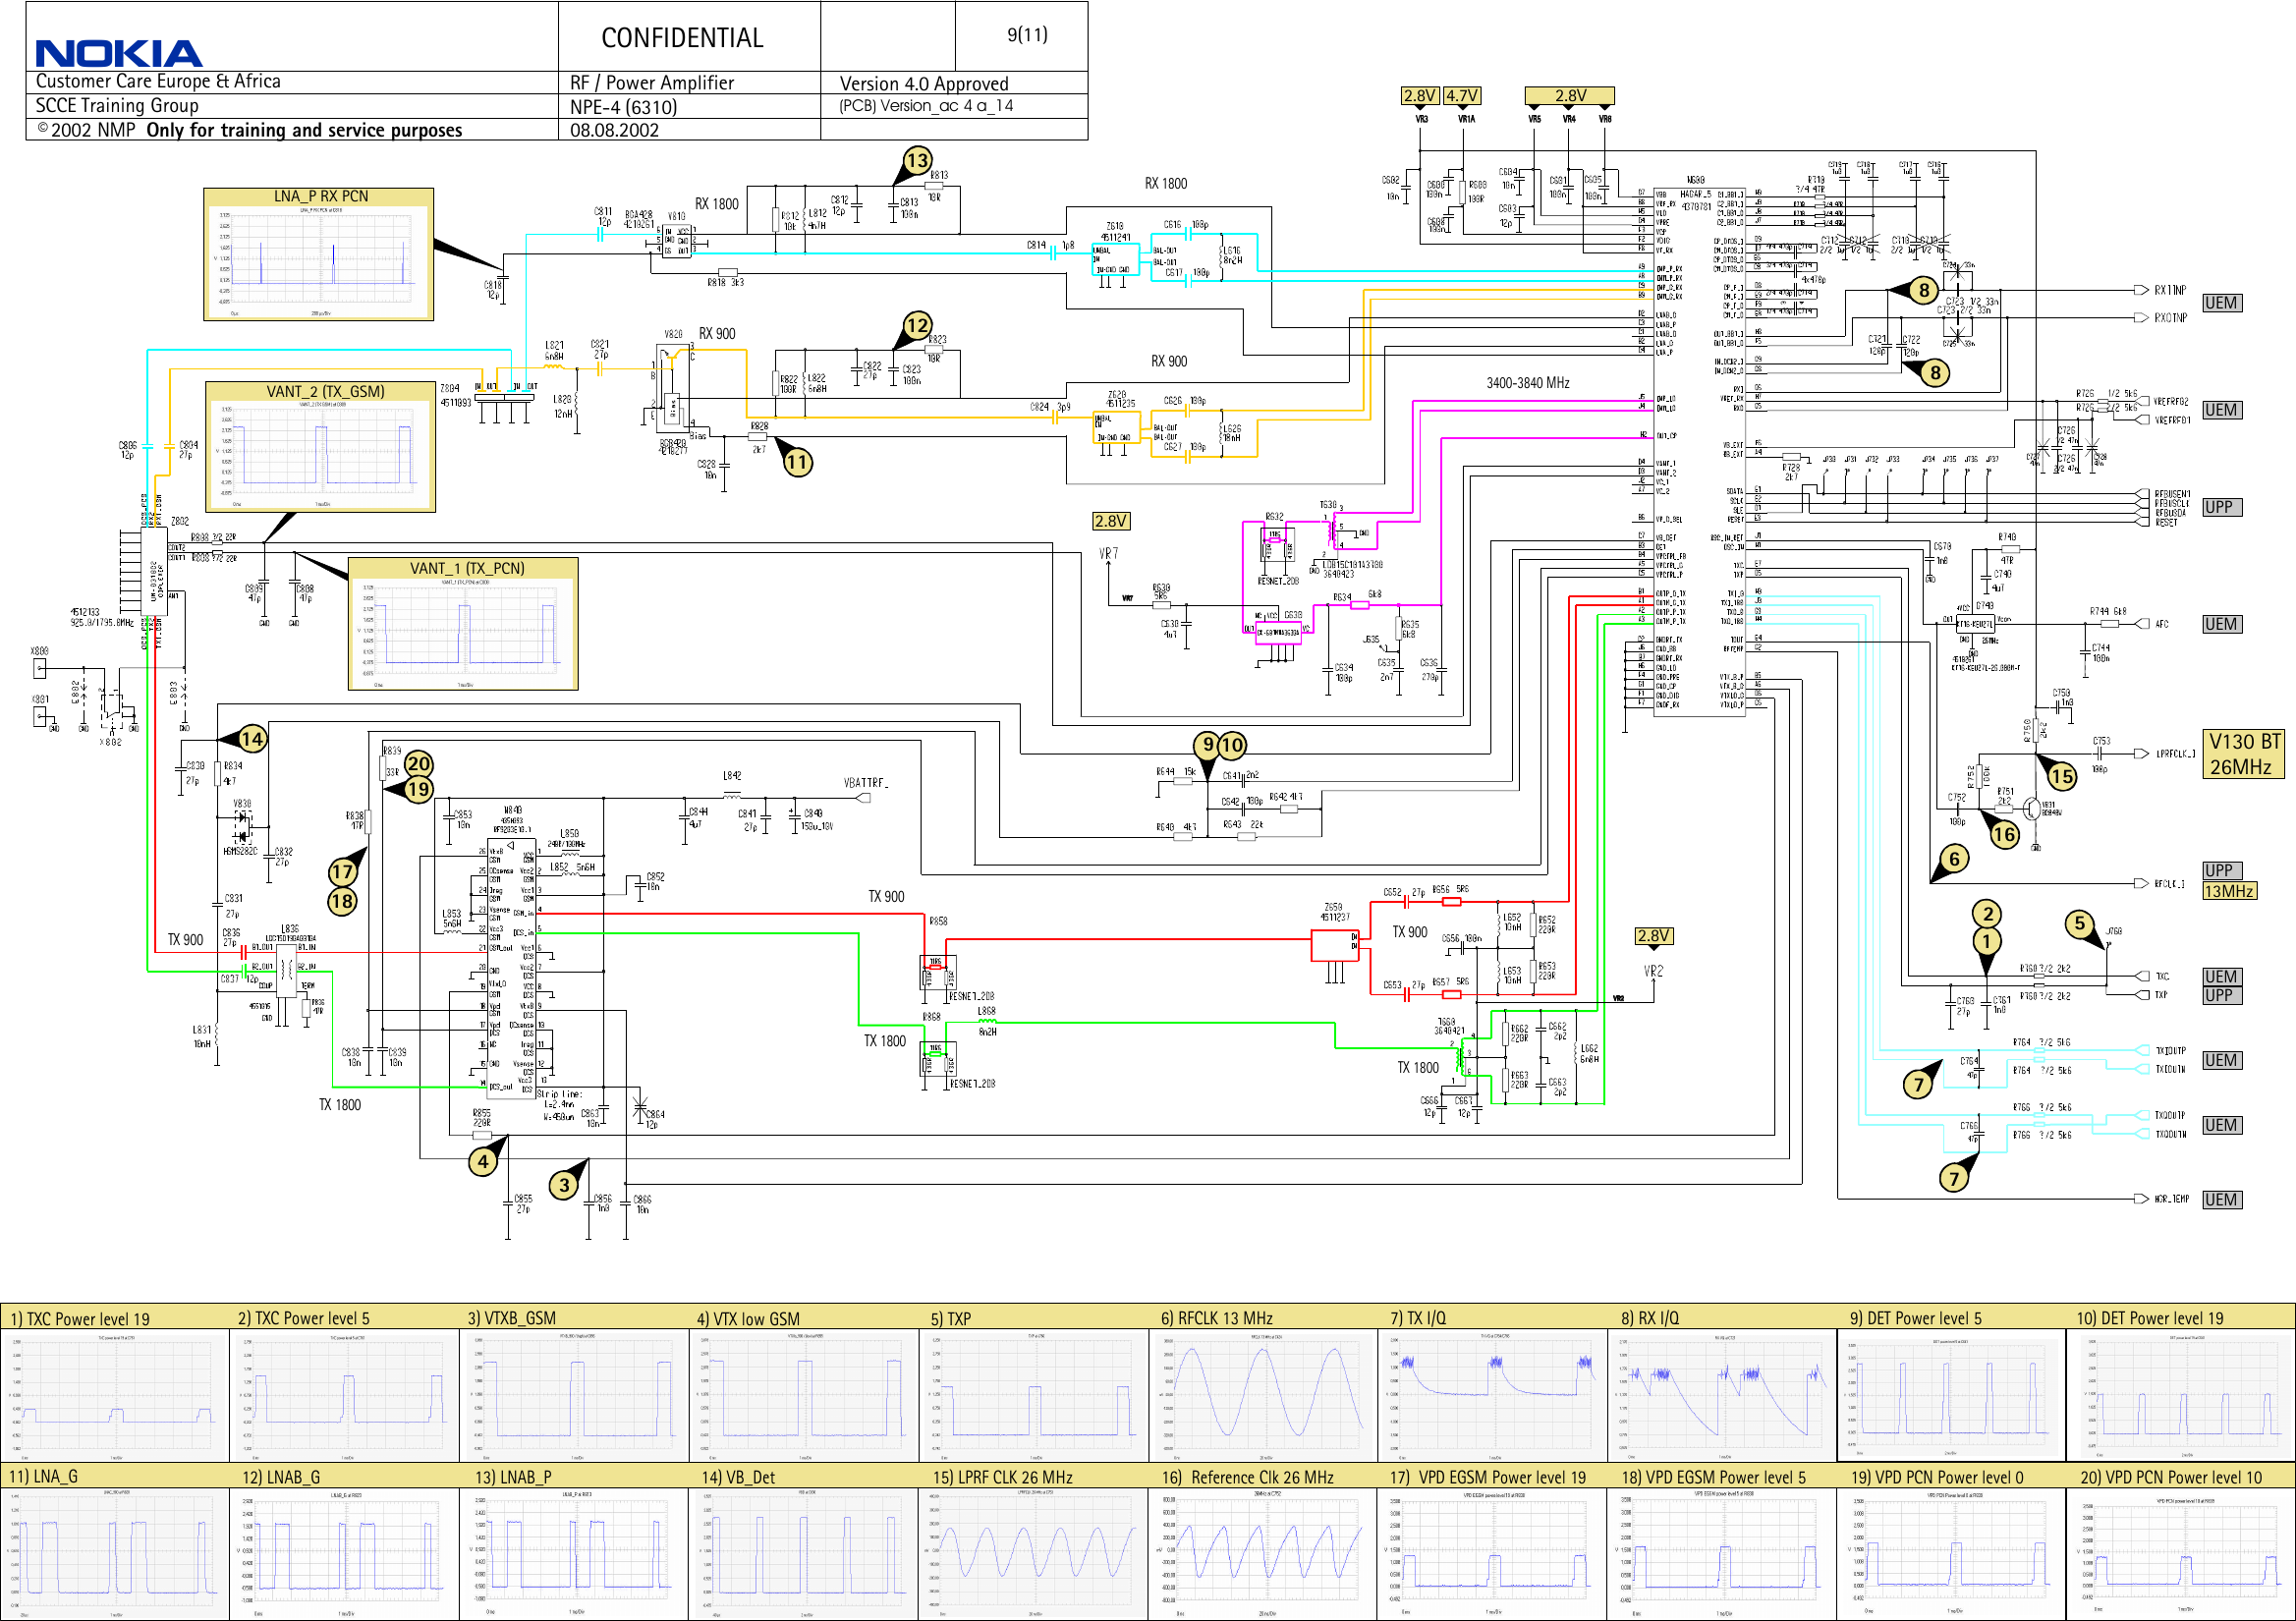
Task: Select callout marker 11 near R828
Action: [x=797, y=462]
